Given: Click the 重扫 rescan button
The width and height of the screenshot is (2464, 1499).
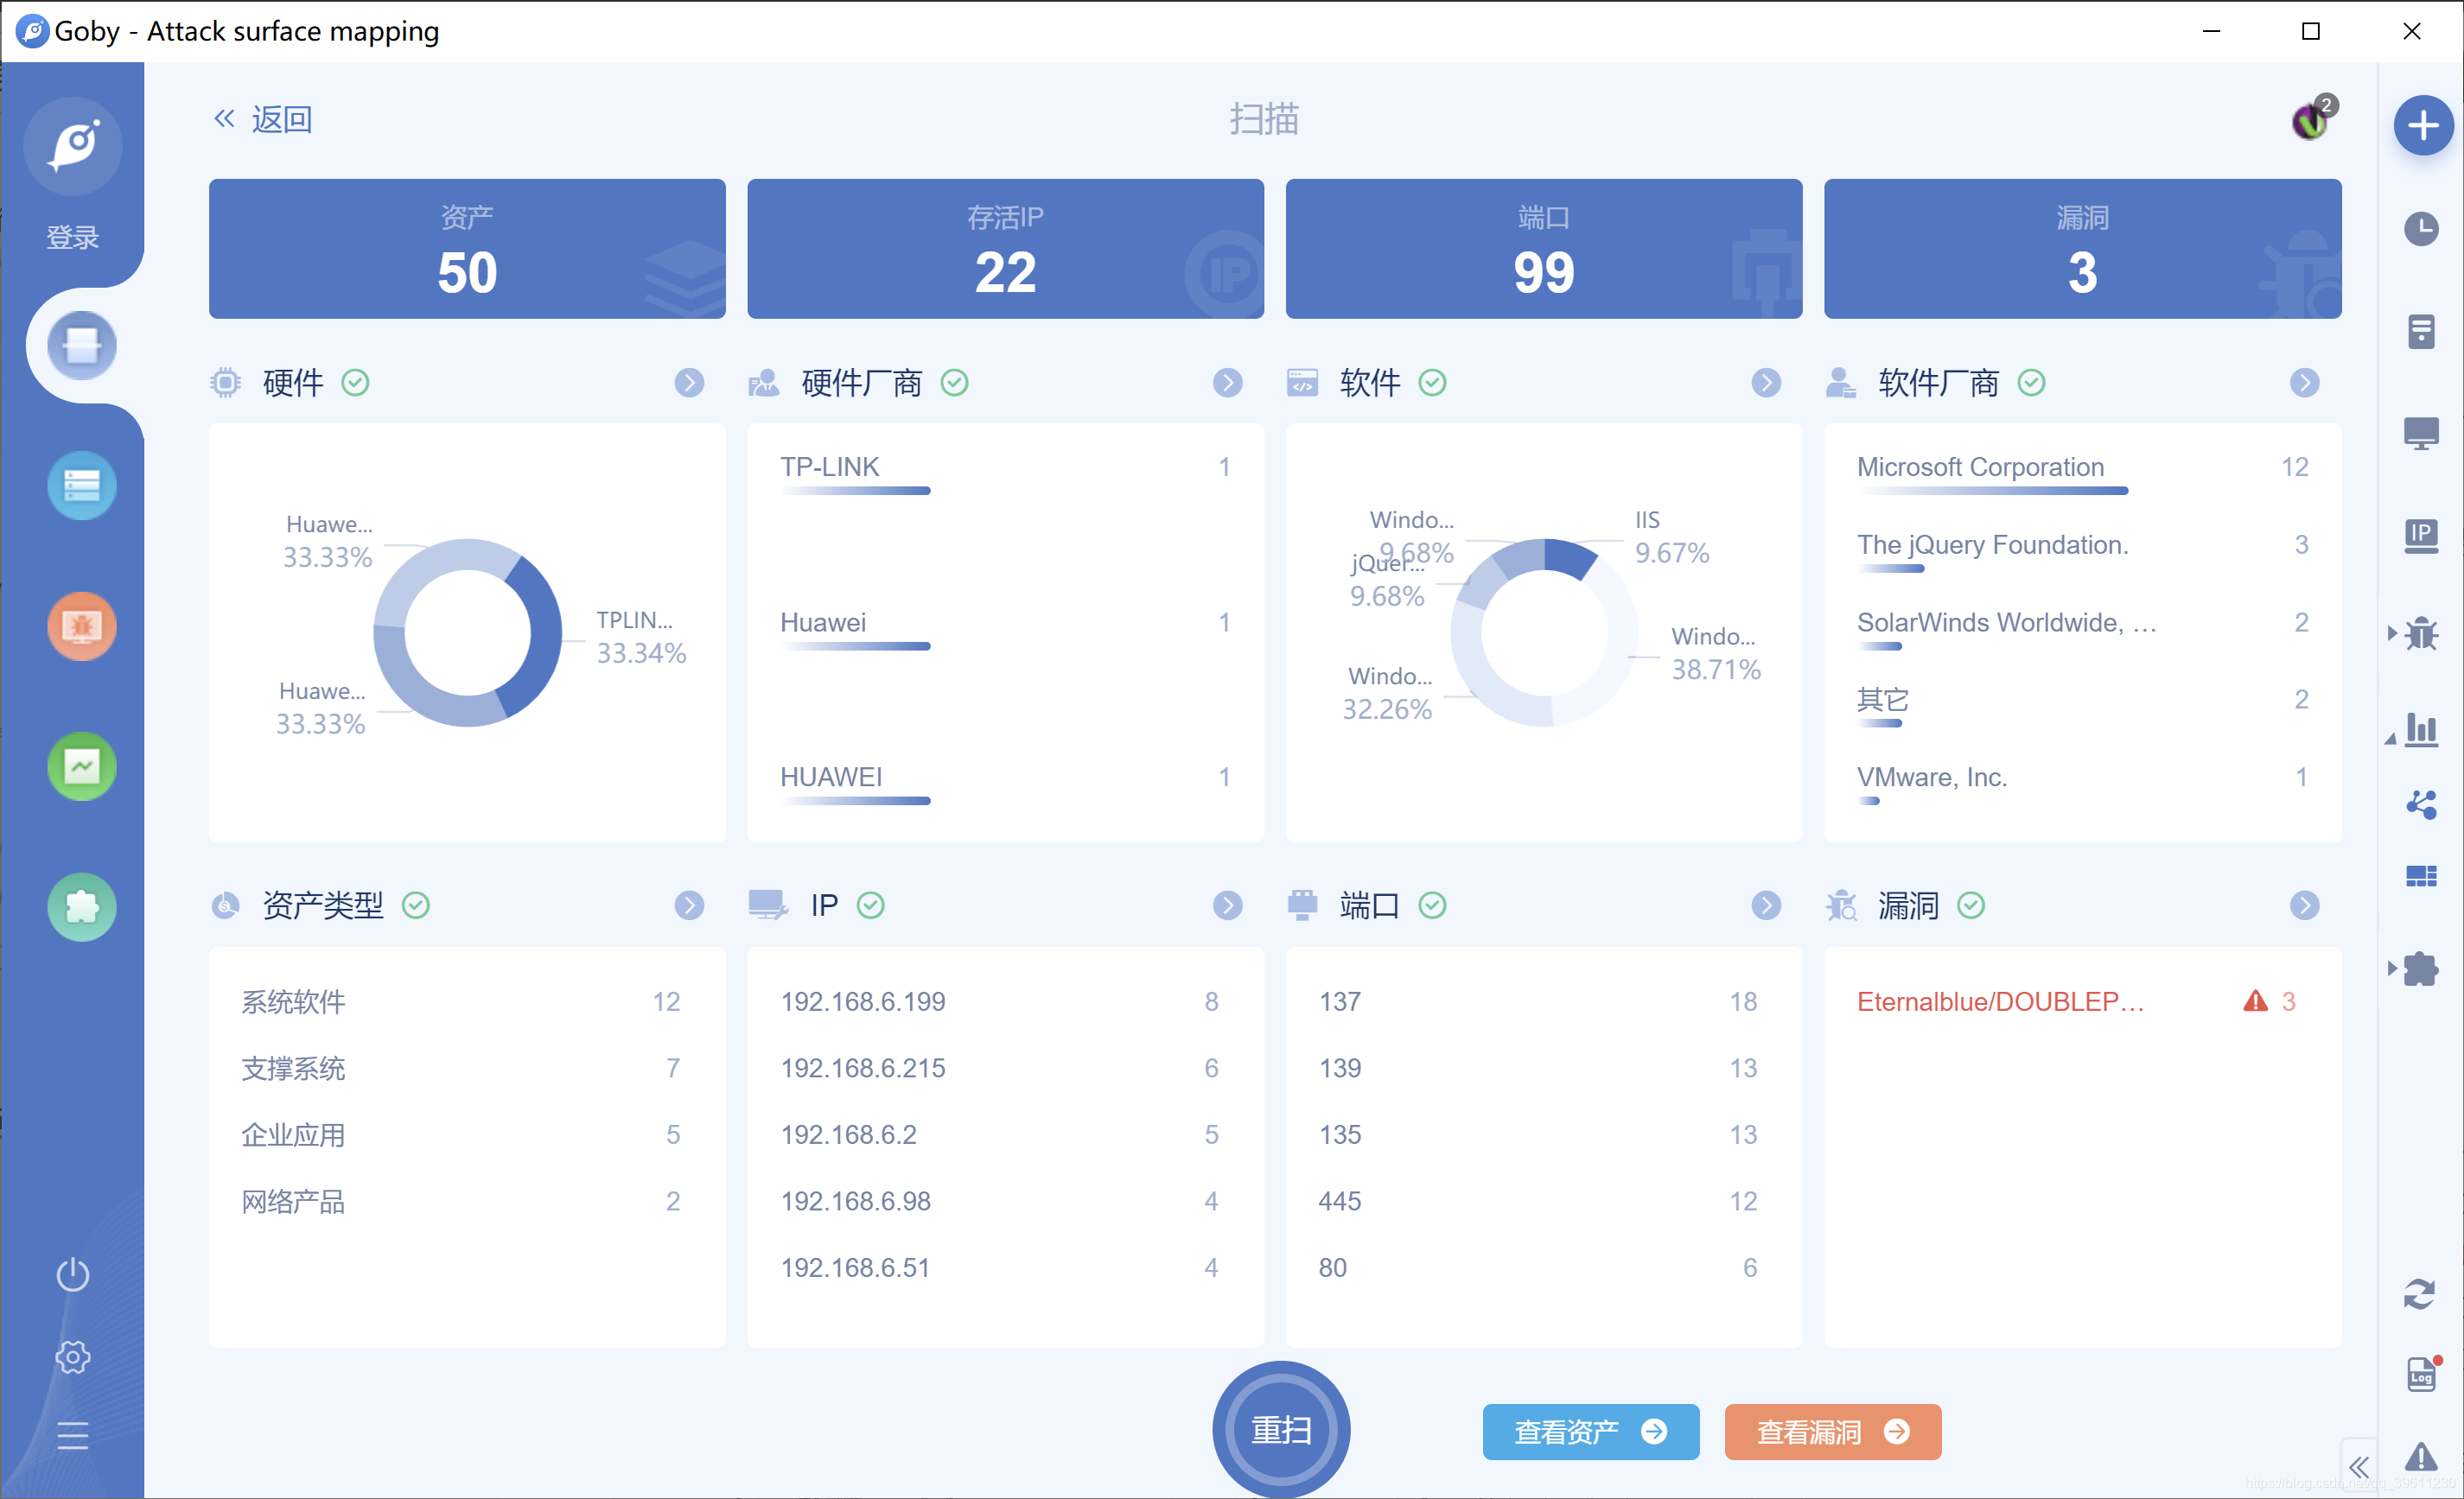Looking at the screenshot, I should [1281, 1429].
